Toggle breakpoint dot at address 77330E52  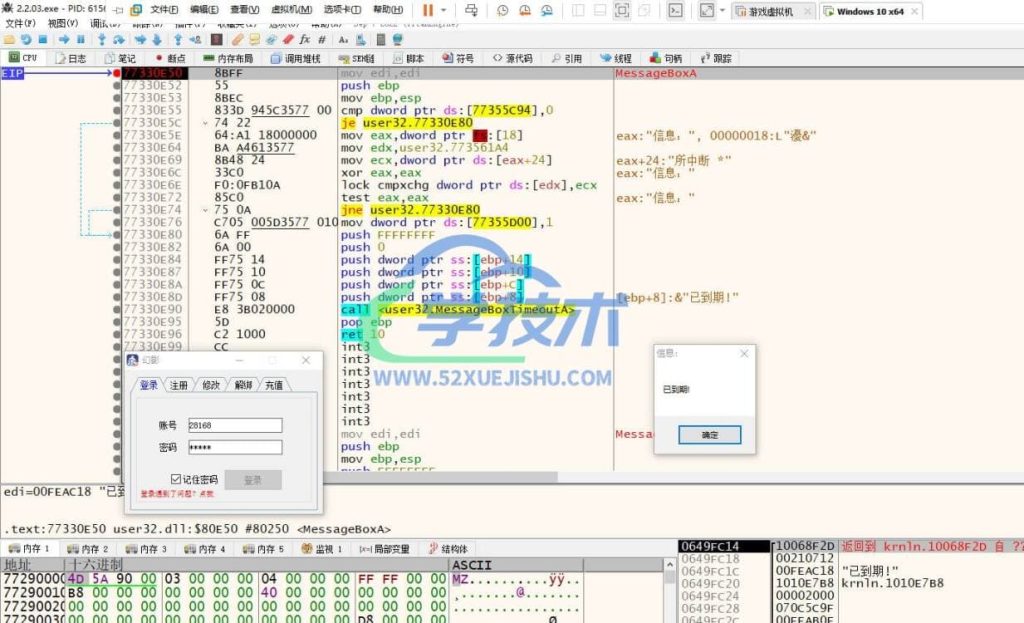tap(117, 86)
